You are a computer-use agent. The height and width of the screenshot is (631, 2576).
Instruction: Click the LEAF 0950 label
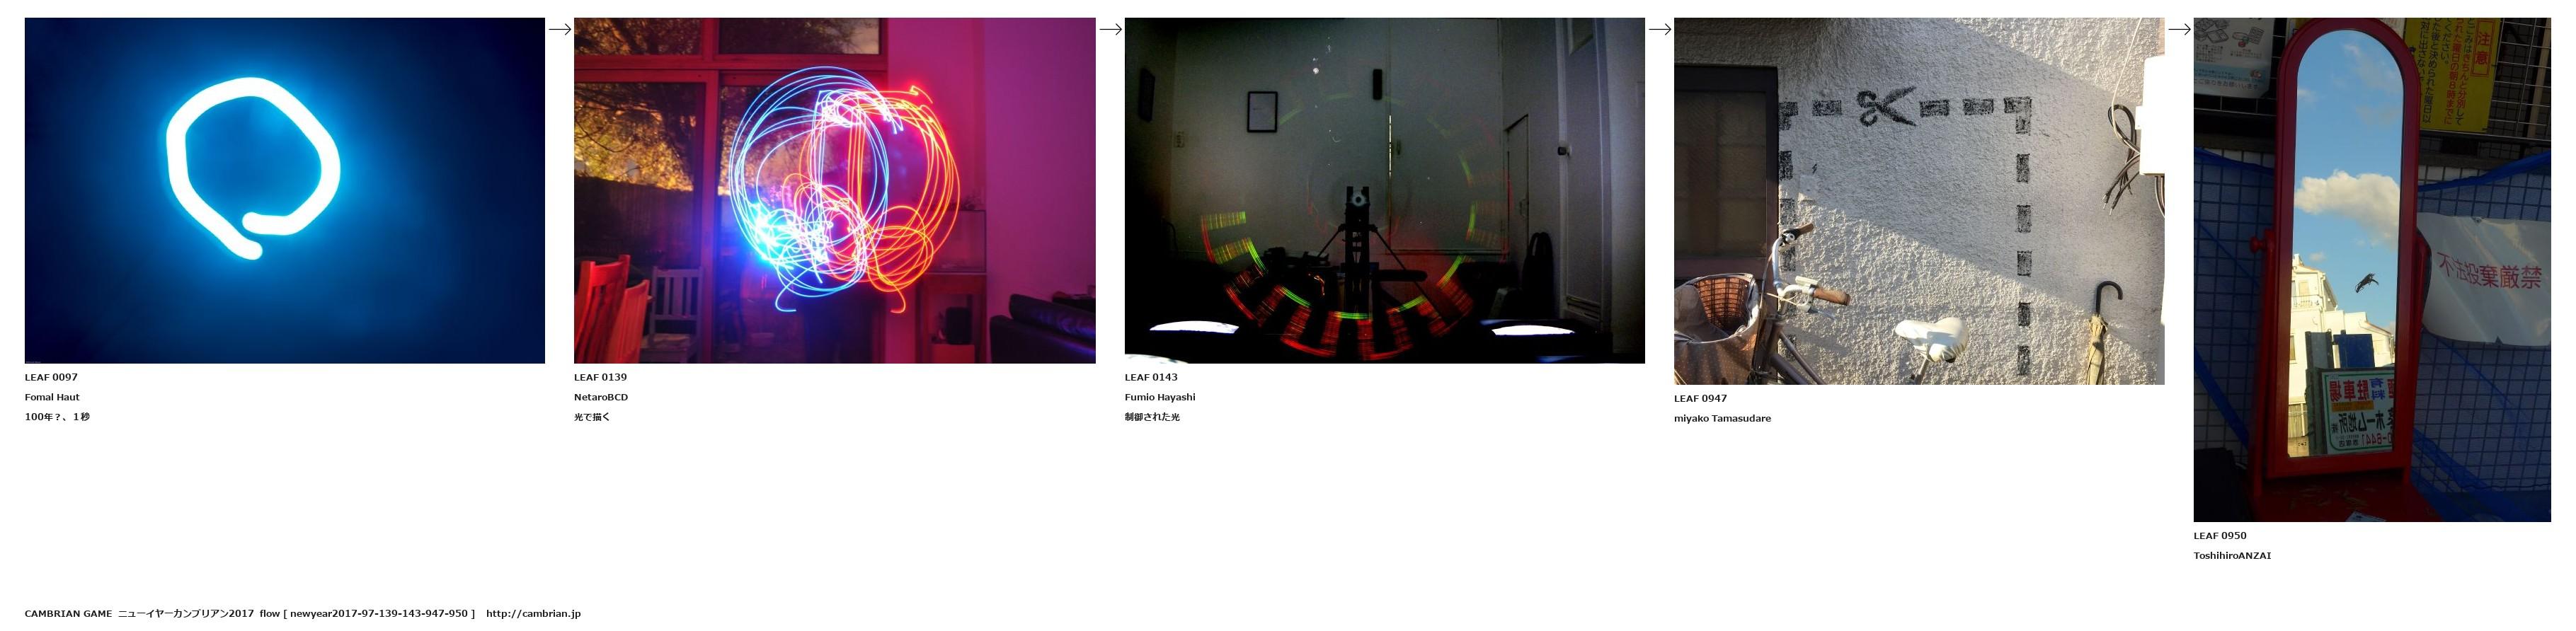[2219, 535]
